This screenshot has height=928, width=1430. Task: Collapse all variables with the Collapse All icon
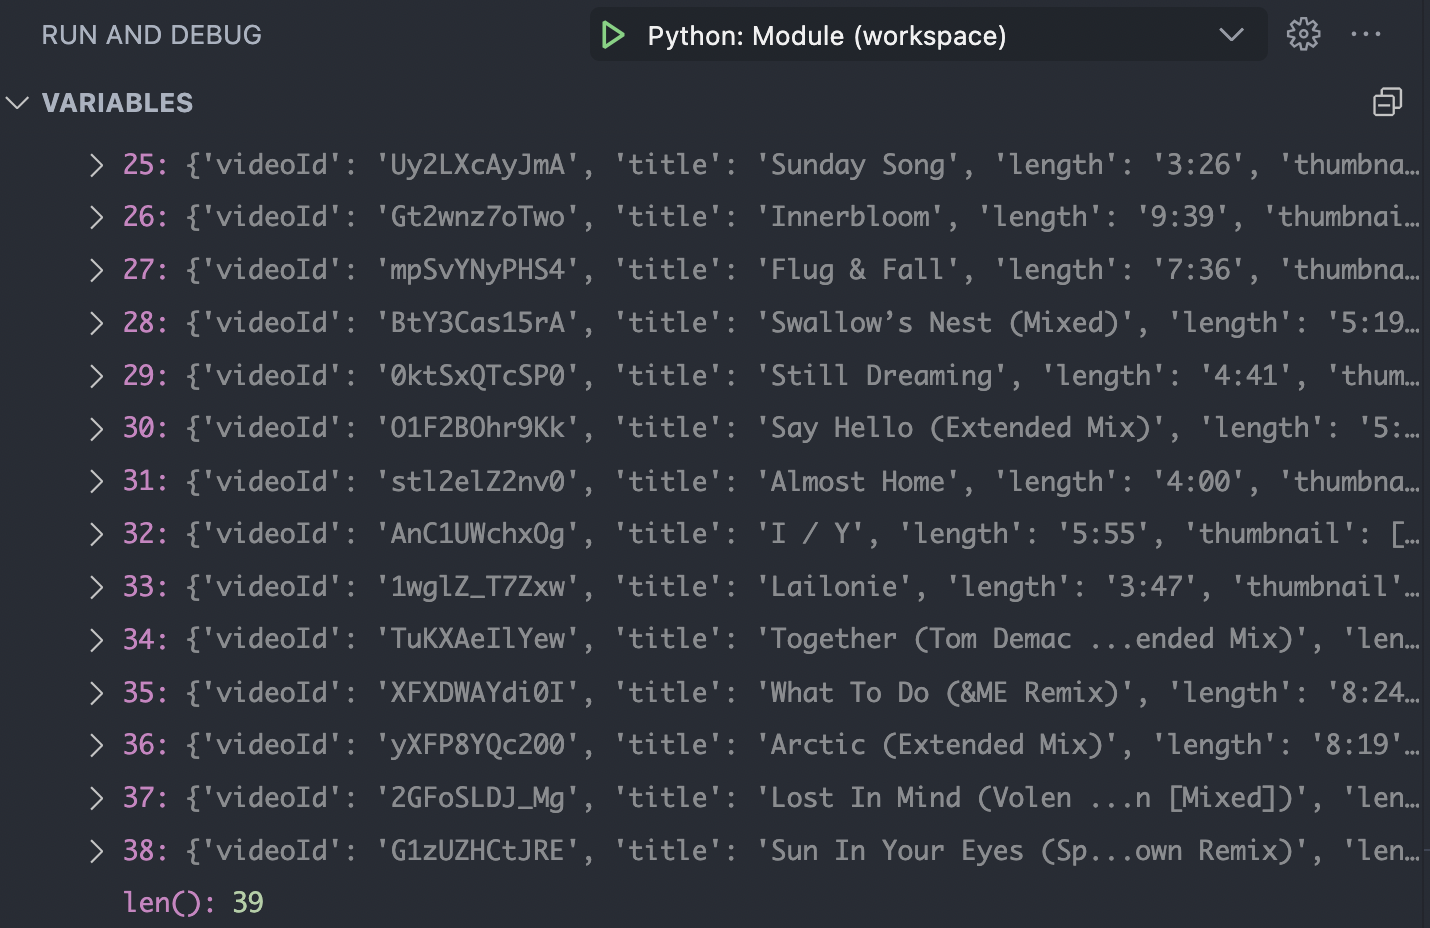[1387, 102]
